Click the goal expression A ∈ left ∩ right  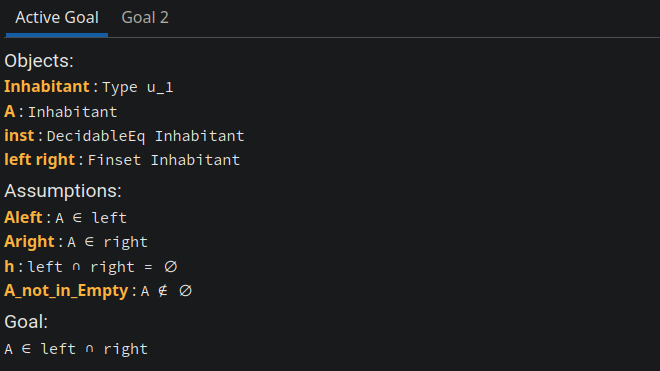[76, 349]
